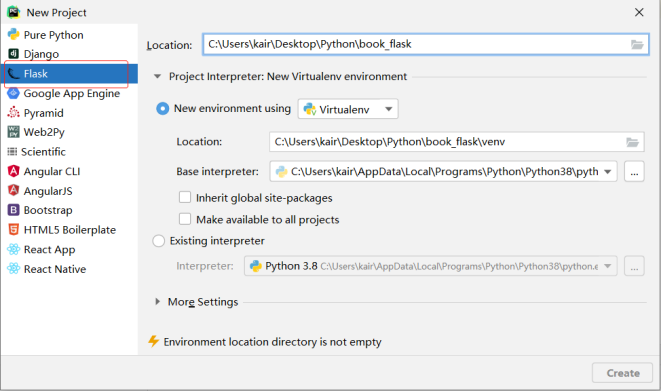The height and width of the screenshot is (391, 661).
Task: Select Existing interpreter radio button
Action: (159, 241)
